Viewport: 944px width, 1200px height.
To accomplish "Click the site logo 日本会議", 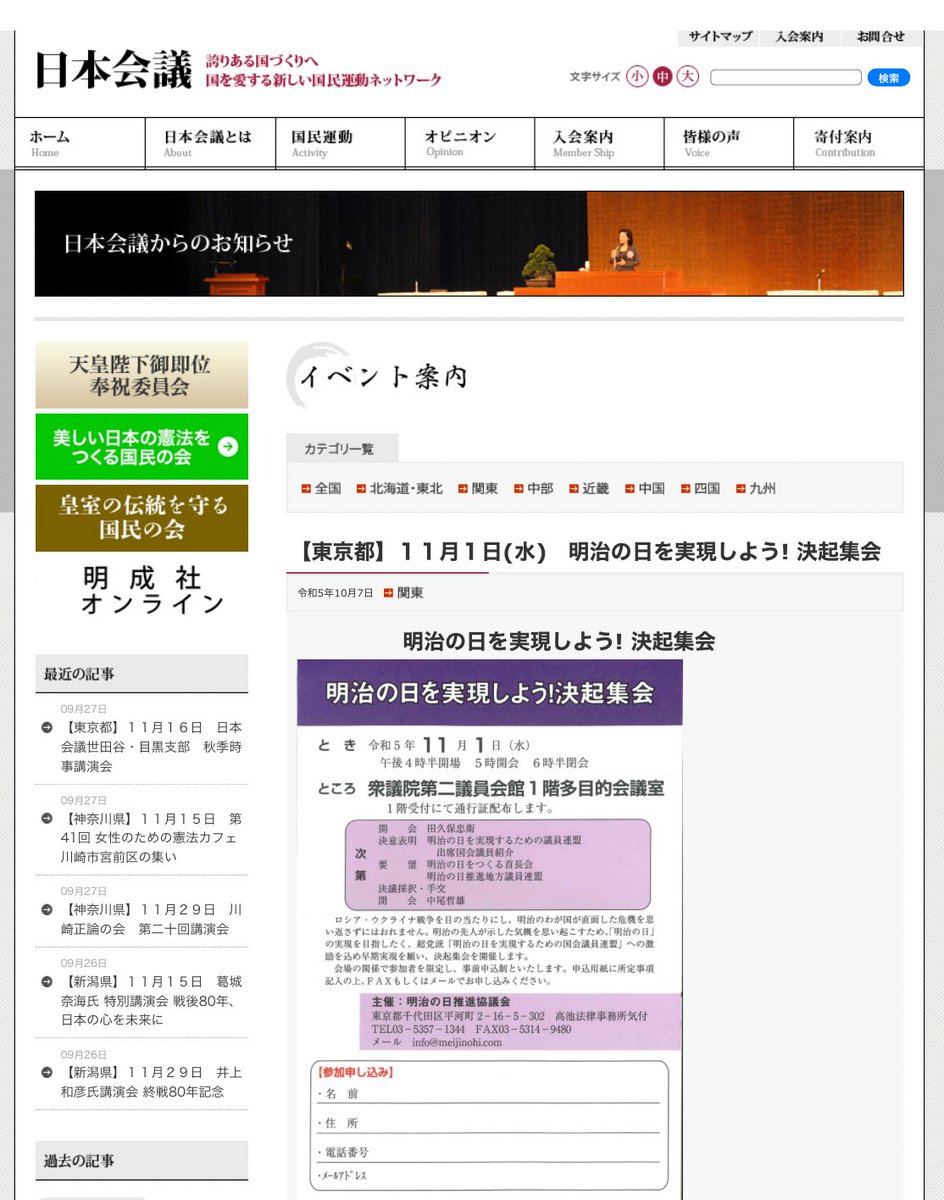I will (x=113, y=70).
